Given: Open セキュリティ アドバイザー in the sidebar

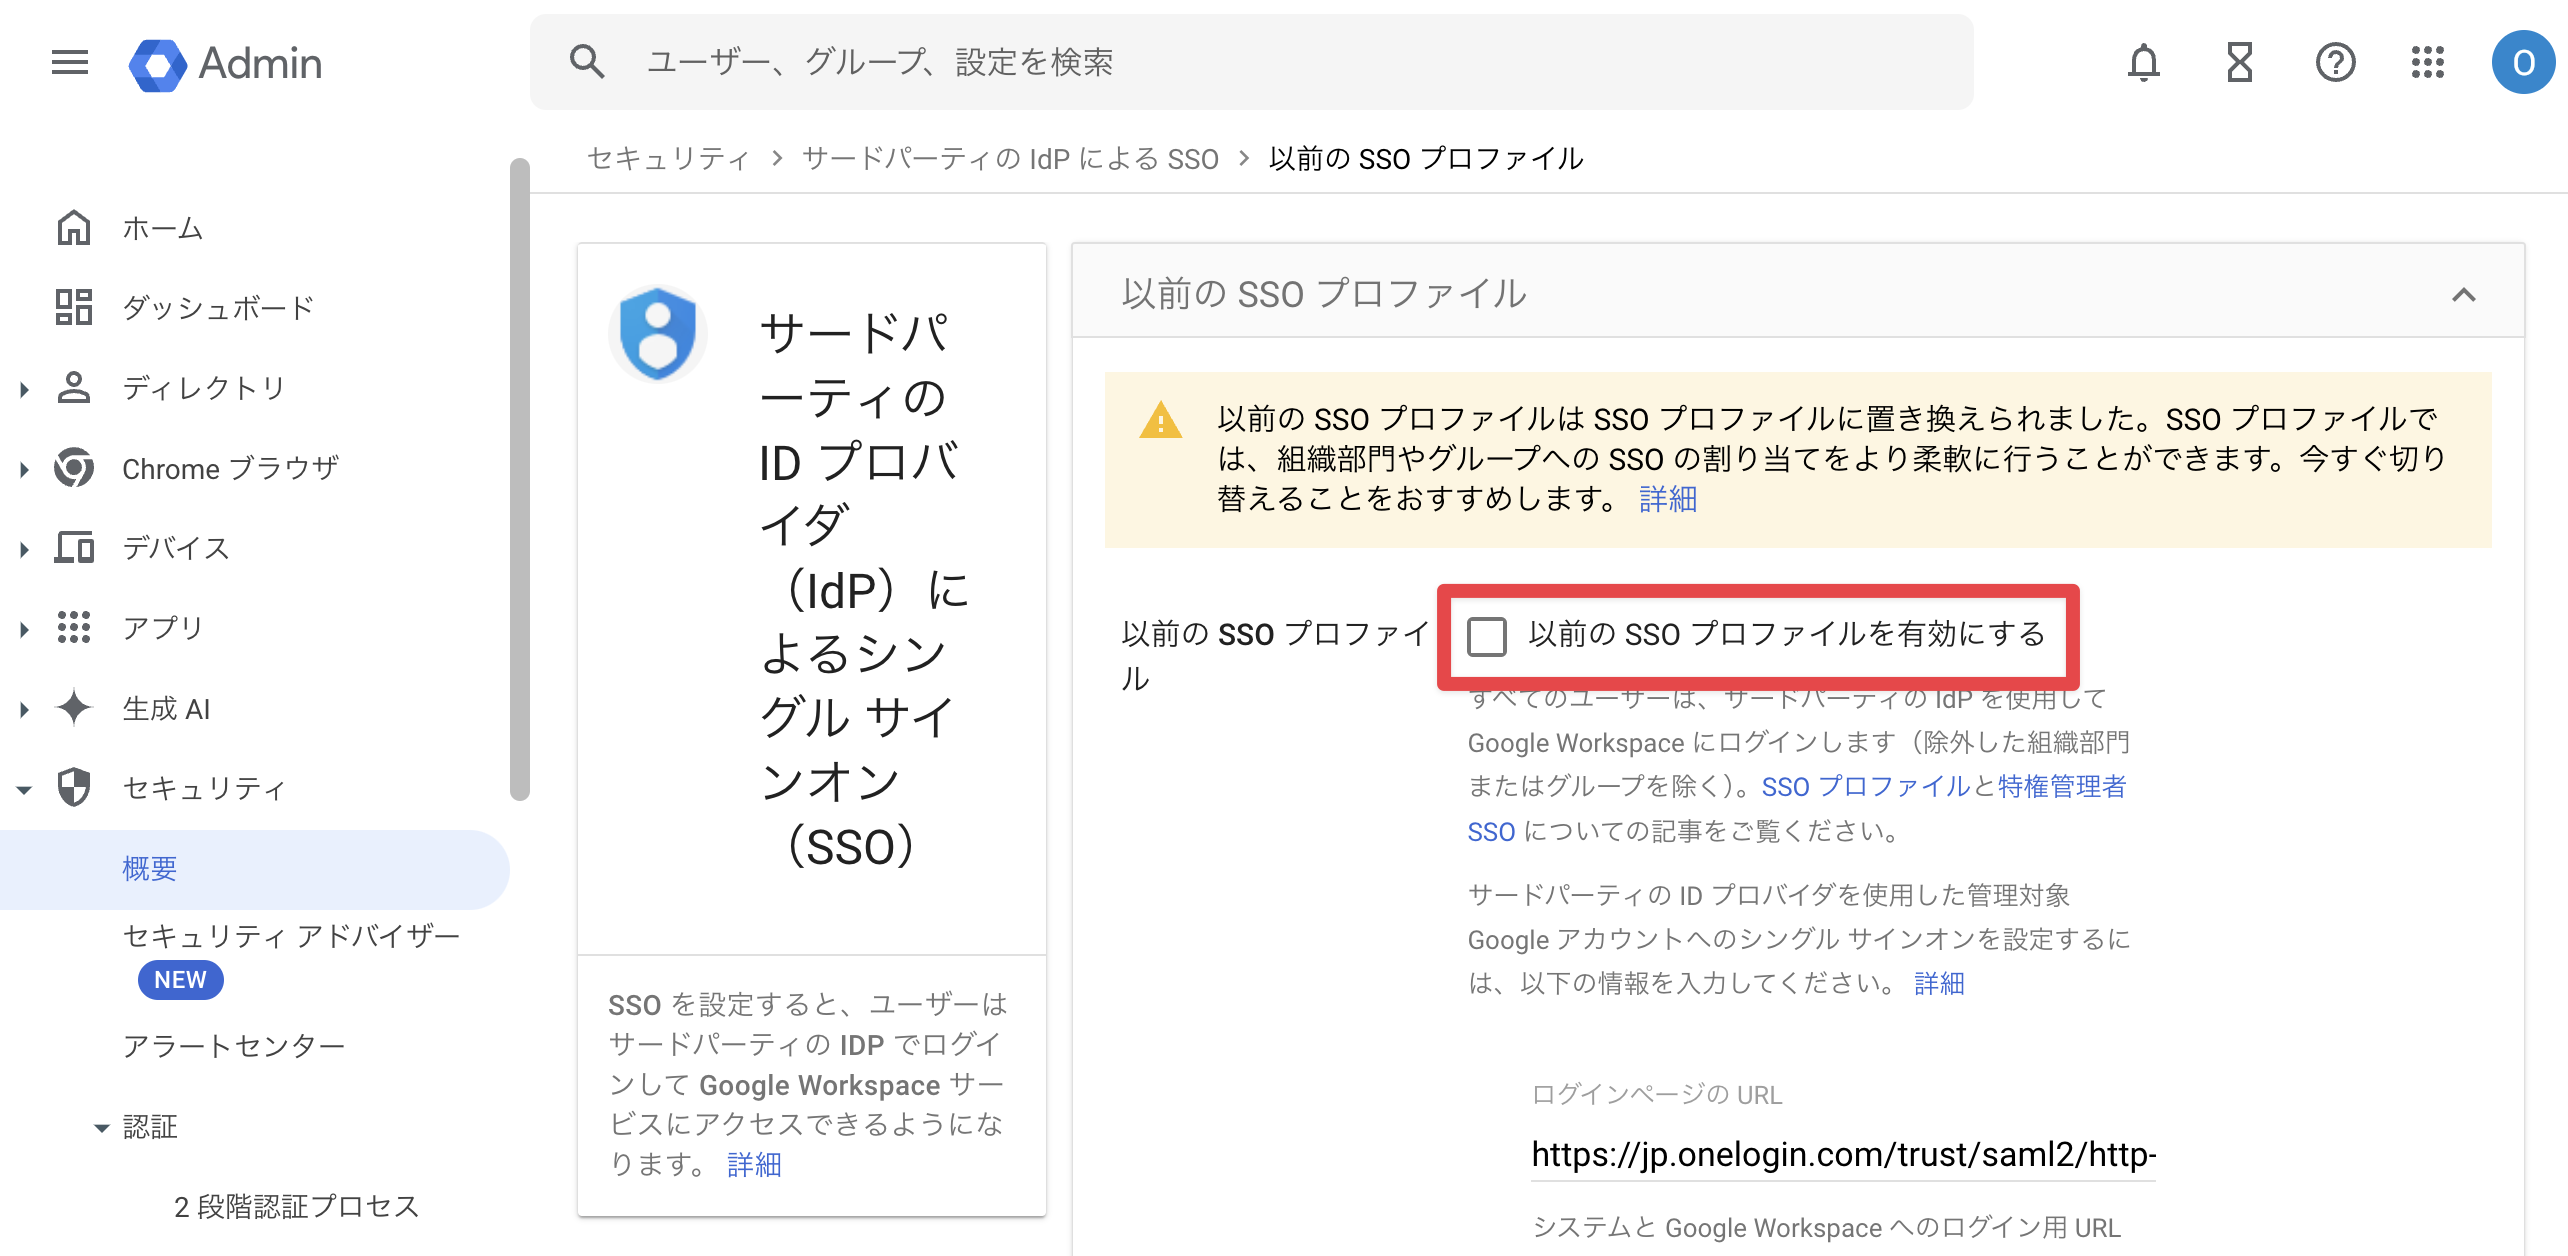Looking at the screenshot, I should tap(291, 936).
